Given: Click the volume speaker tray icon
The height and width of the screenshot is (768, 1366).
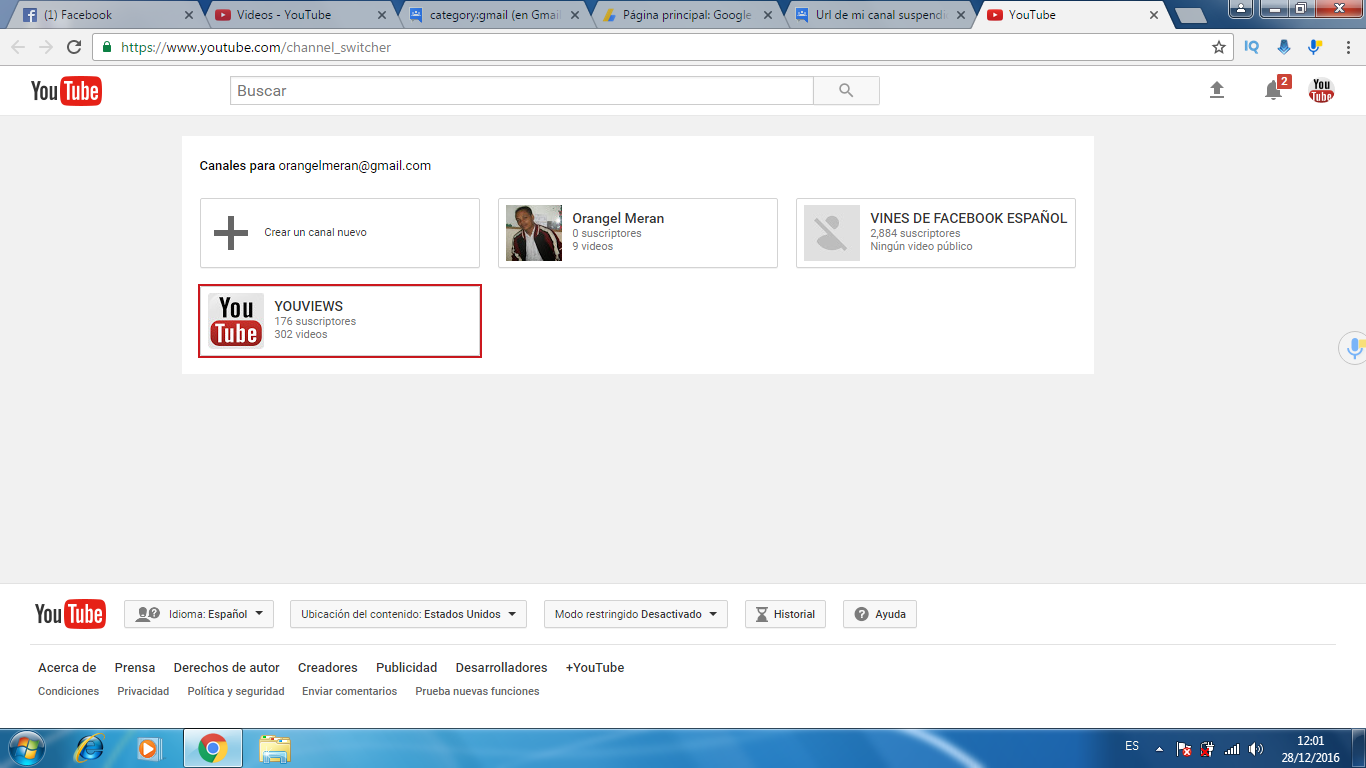Looking at the screenshot, I should coord(1256,748).
